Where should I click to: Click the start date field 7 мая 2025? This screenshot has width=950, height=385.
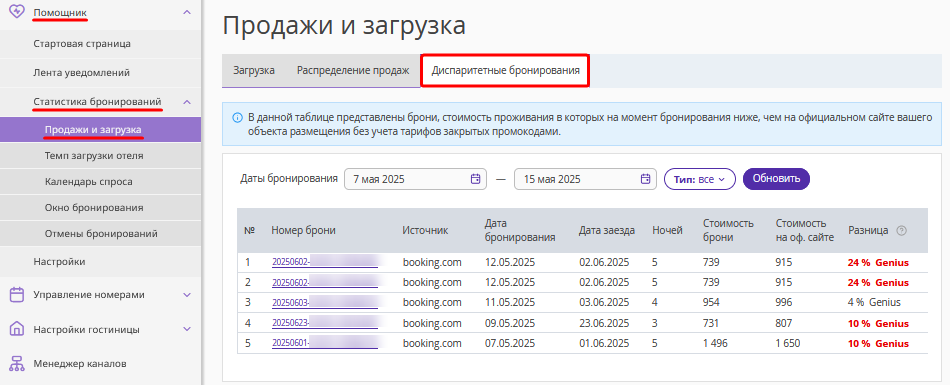click(x=415, y=179)
